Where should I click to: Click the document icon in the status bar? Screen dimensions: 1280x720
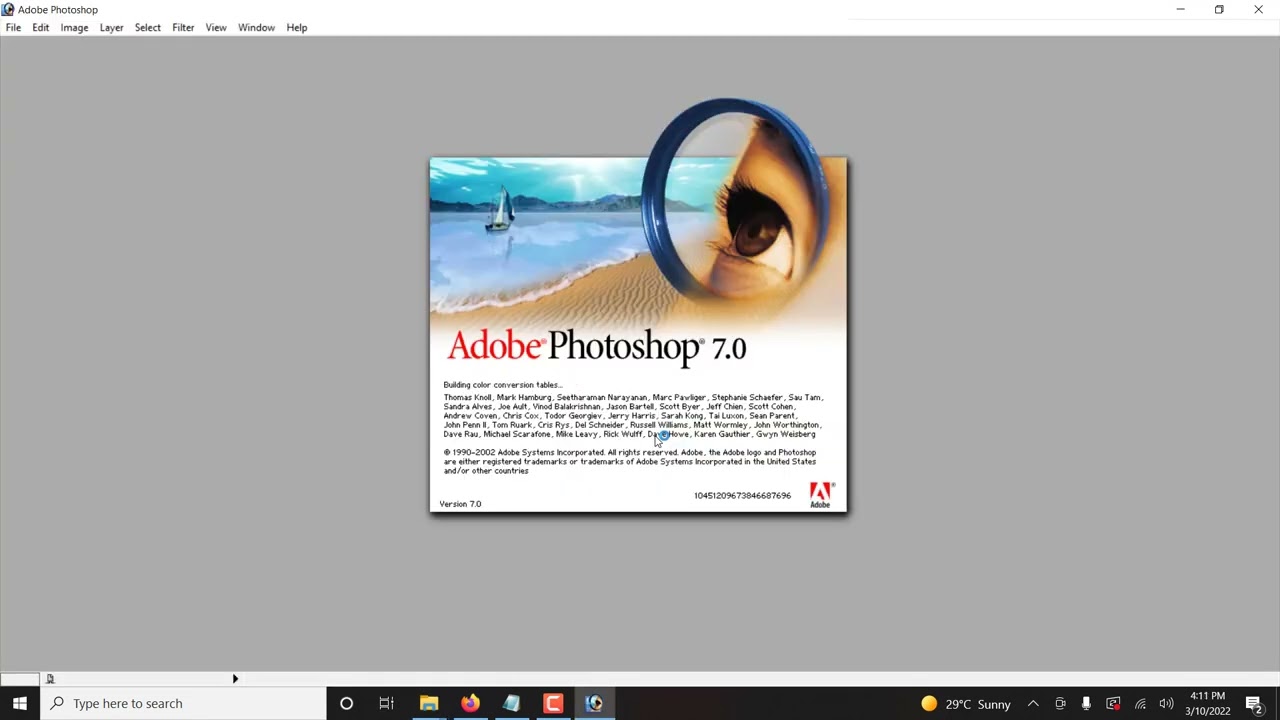(x=50, y=679)
